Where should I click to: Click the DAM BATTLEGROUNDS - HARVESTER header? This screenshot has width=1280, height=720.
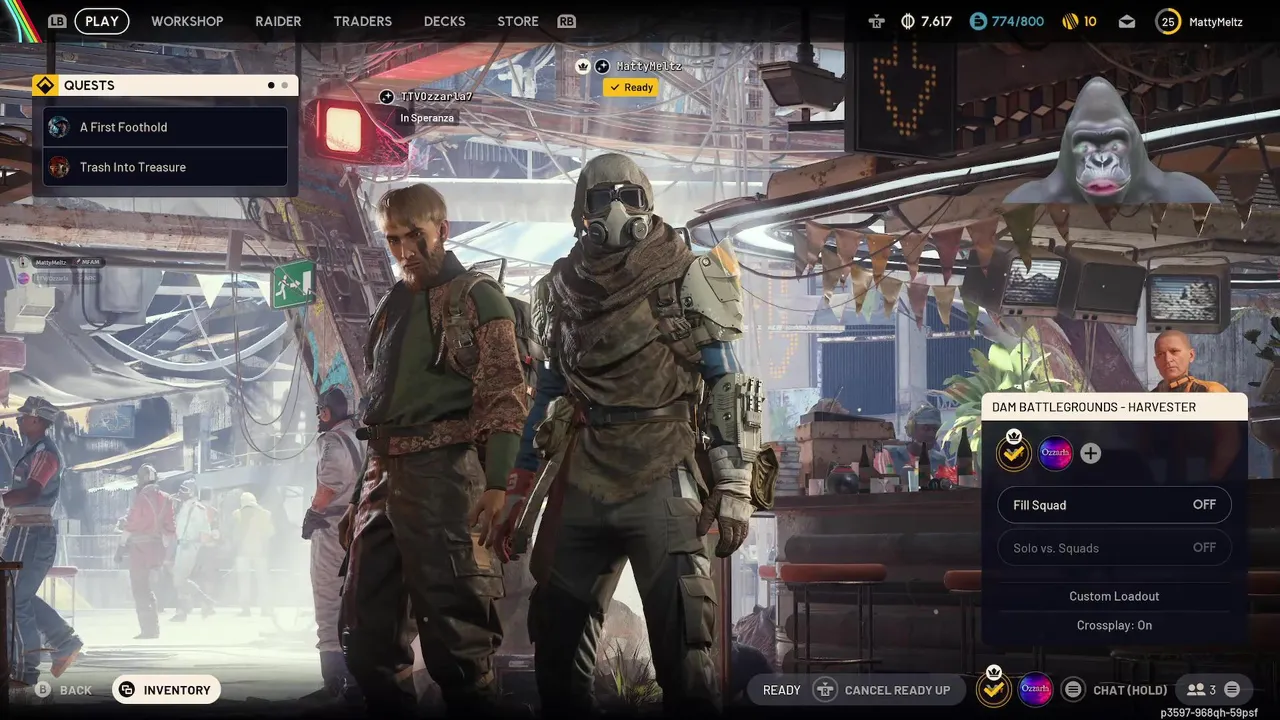[1114, 407]
